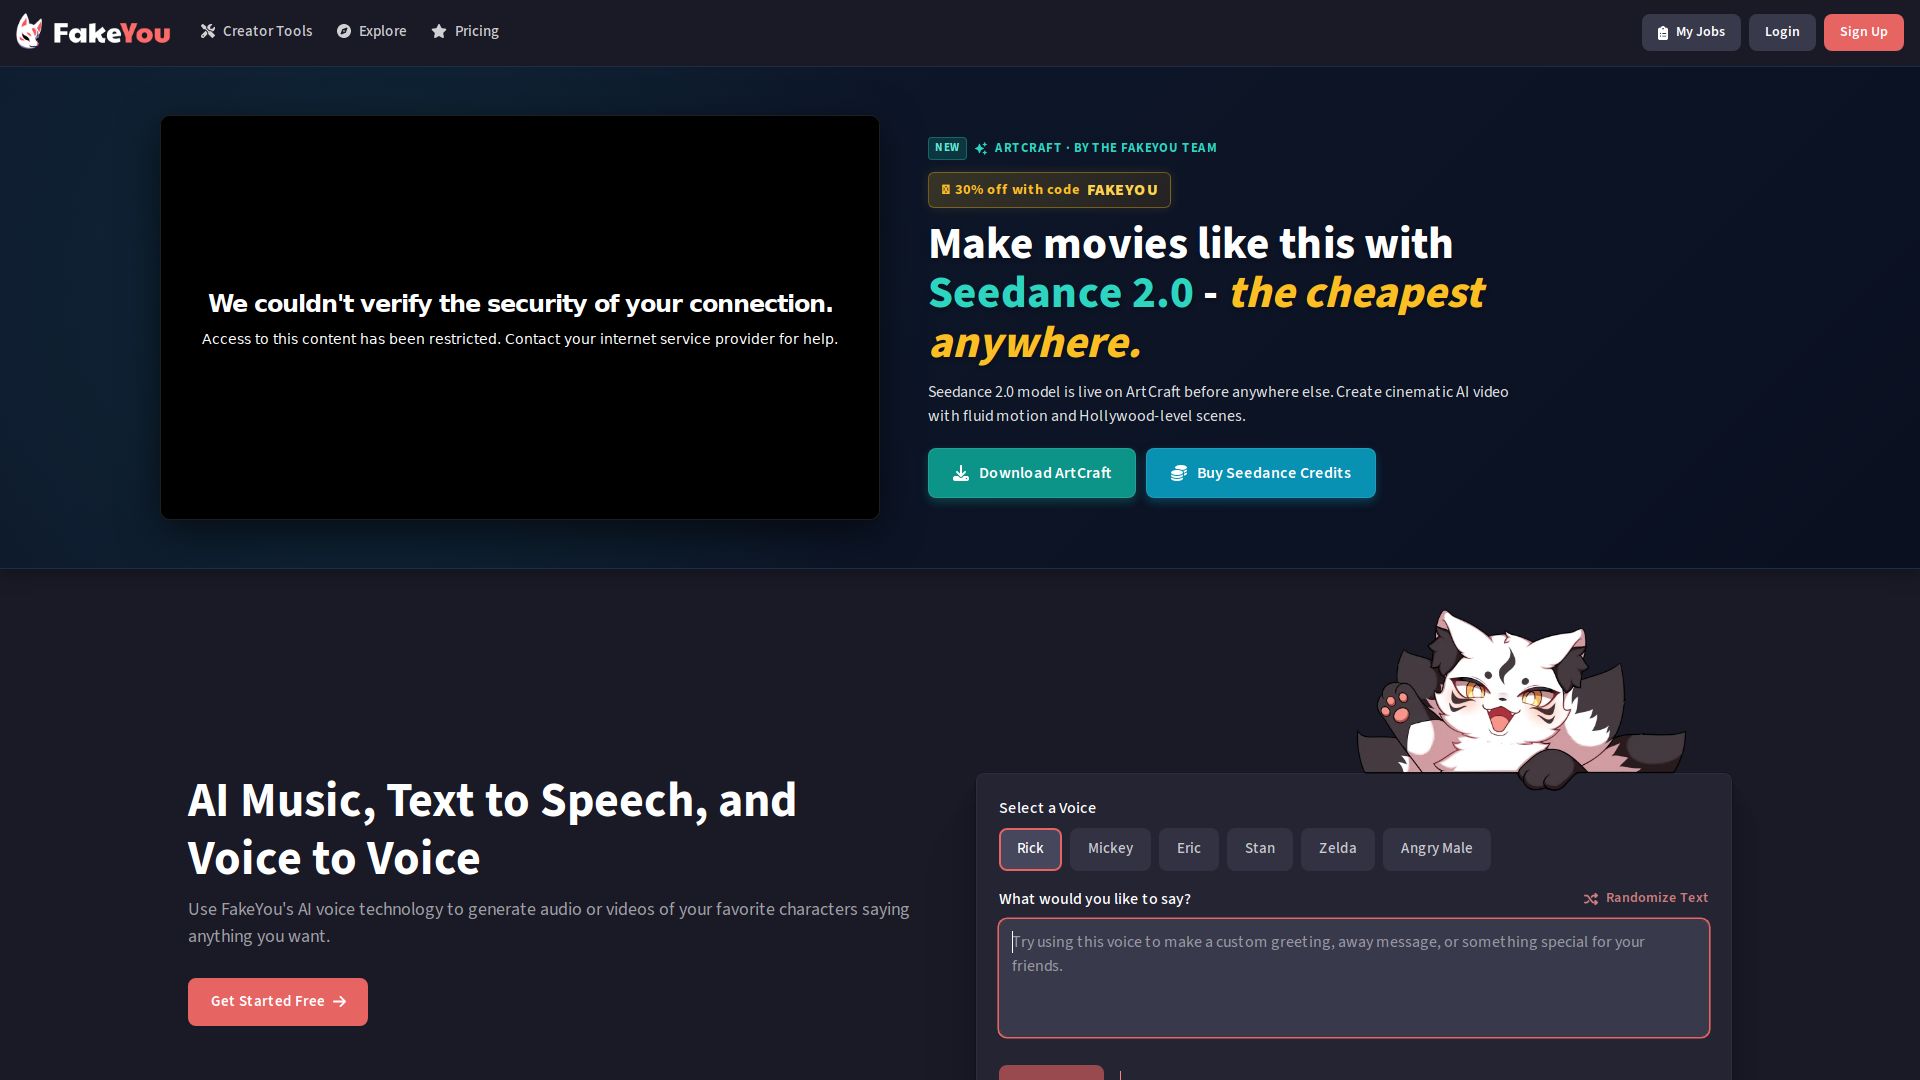The width and height of the screenshot is (1920, 1080).
Task: Select the Zelda voice
Action: (x=1338, y=849)
